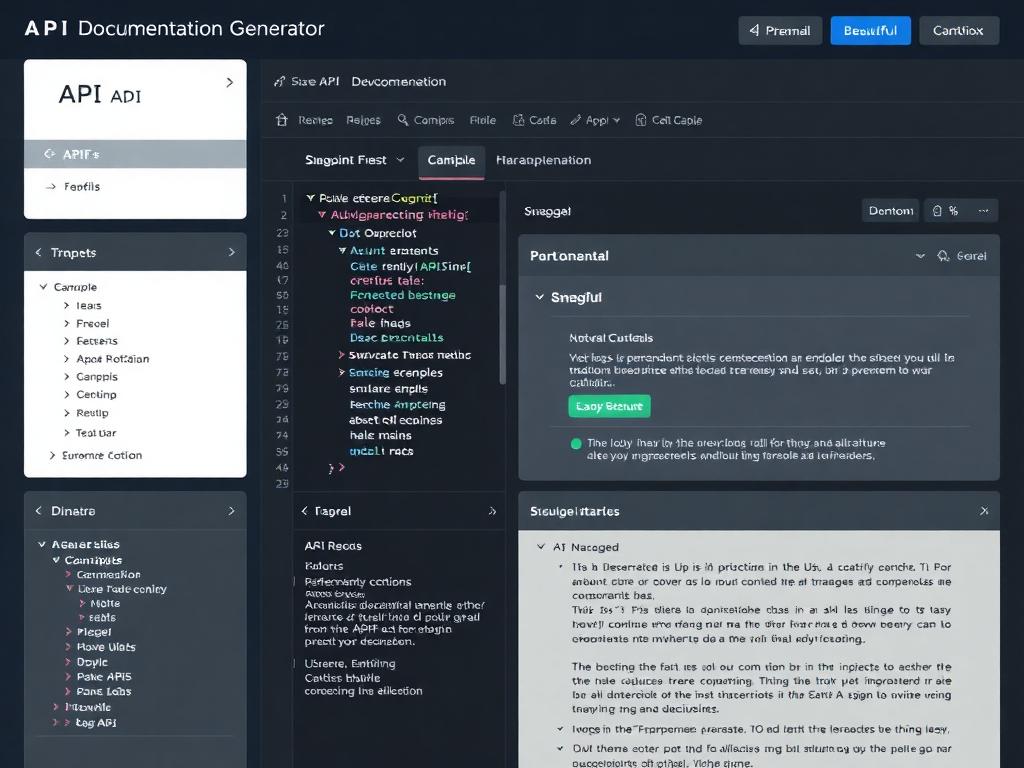Viewport: 1024px width, 768px height.
Task: Select the APIFs sidebar item
Action: pos(135,154)
